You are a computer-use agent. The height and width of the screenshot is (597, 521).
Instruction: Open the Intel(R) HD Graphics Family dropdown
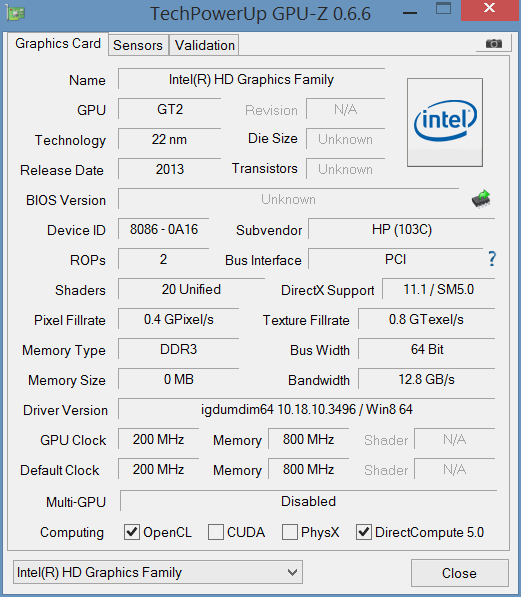[158, 572]
